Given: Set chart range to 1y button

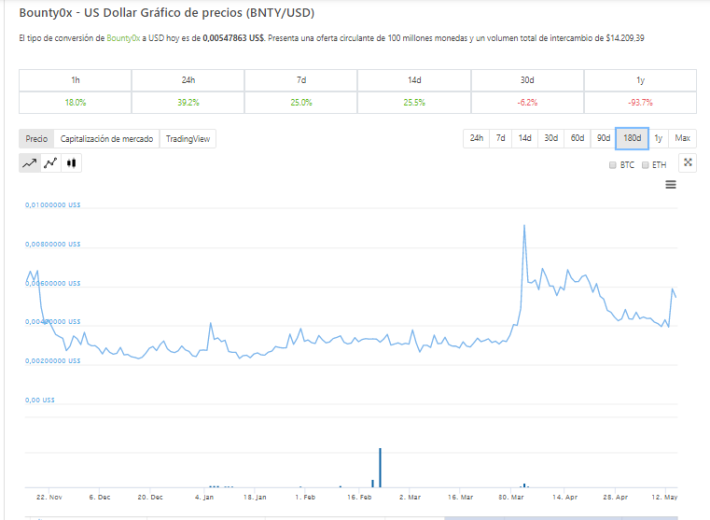Looking at the screenshot, I should [658, 138].
